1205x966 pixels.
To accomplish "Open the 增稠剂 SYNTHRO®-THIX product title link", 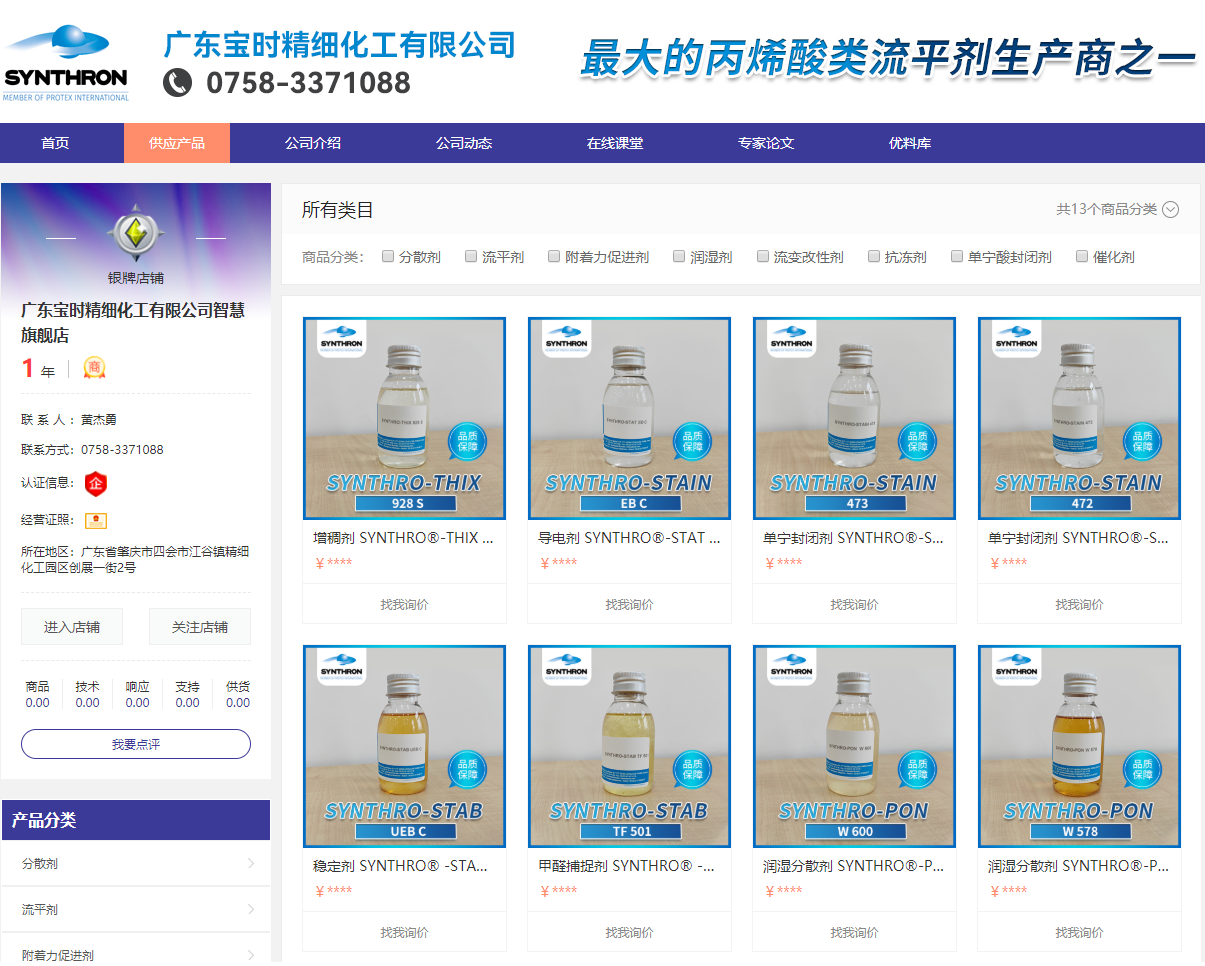I will pos(404,538).
